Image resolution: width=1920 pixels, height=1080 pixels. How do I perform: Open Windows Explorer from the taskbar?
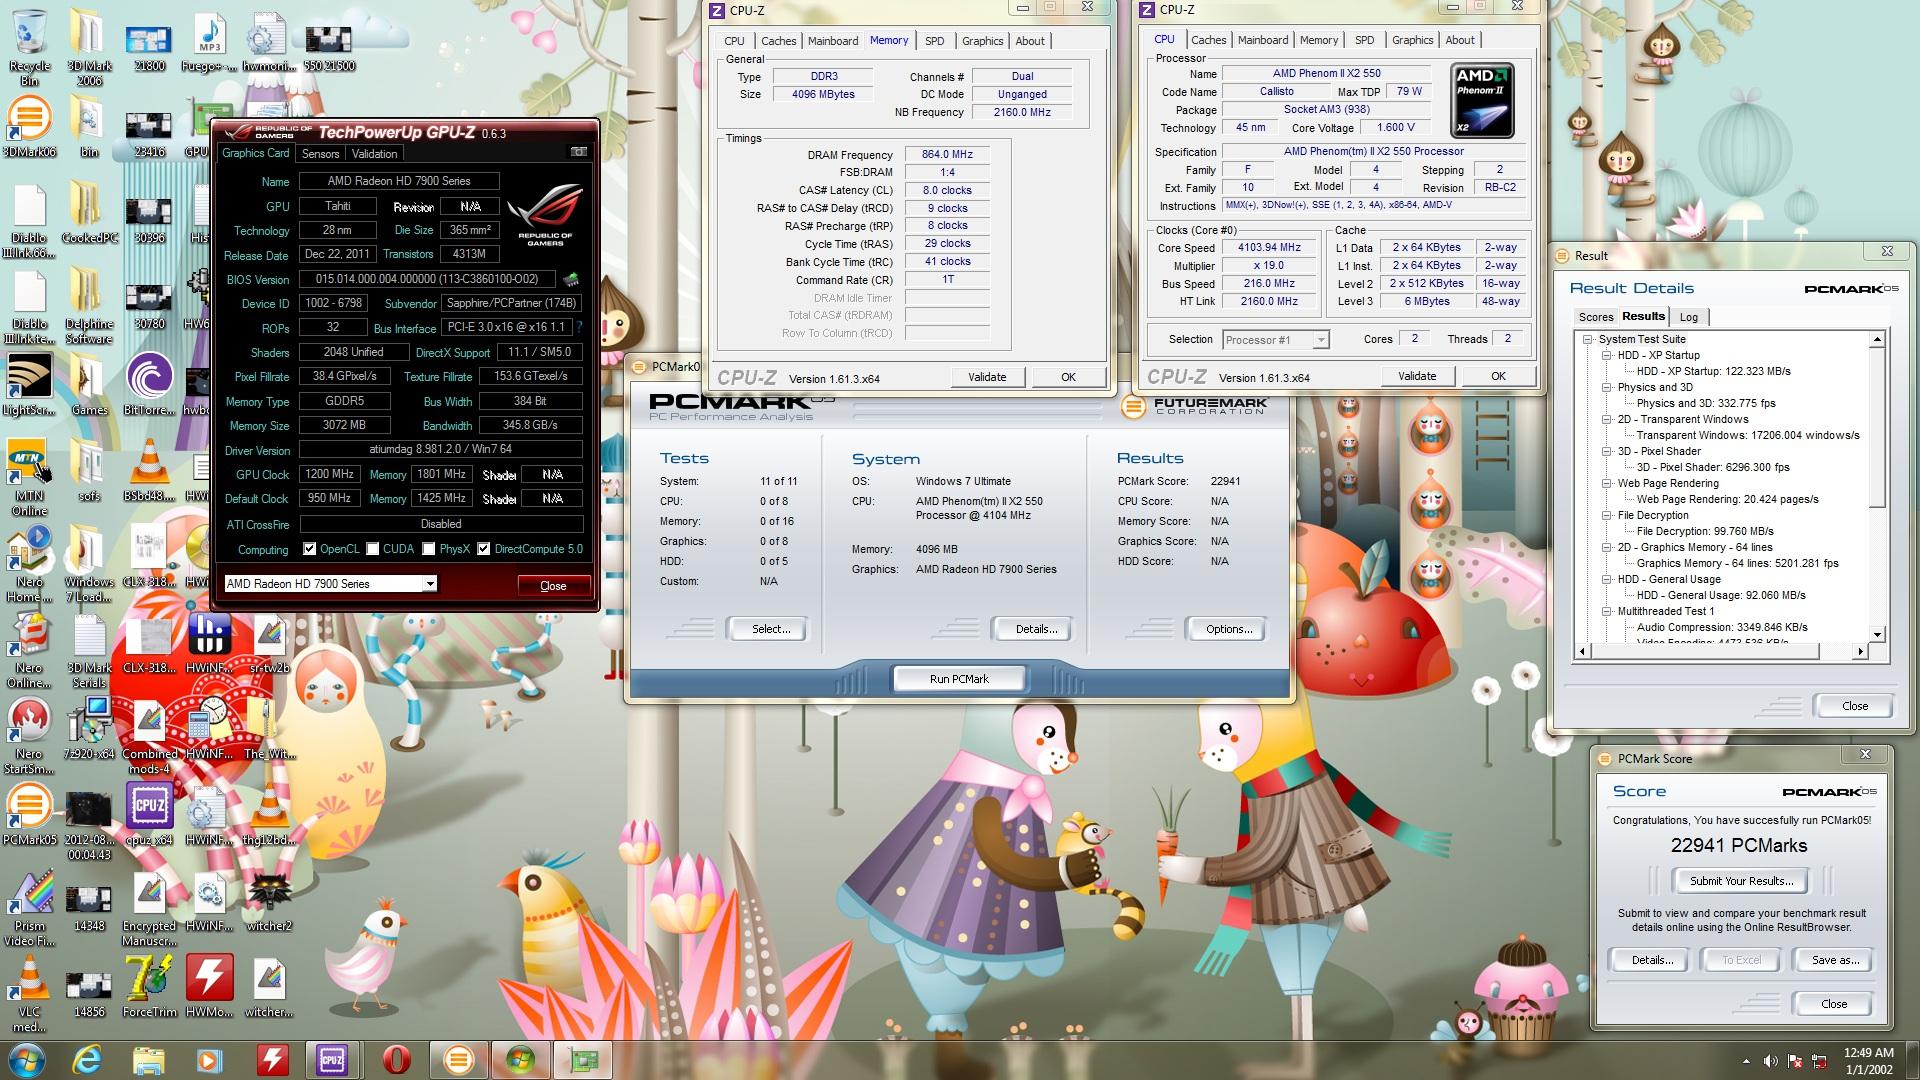tap(148, 1059)
